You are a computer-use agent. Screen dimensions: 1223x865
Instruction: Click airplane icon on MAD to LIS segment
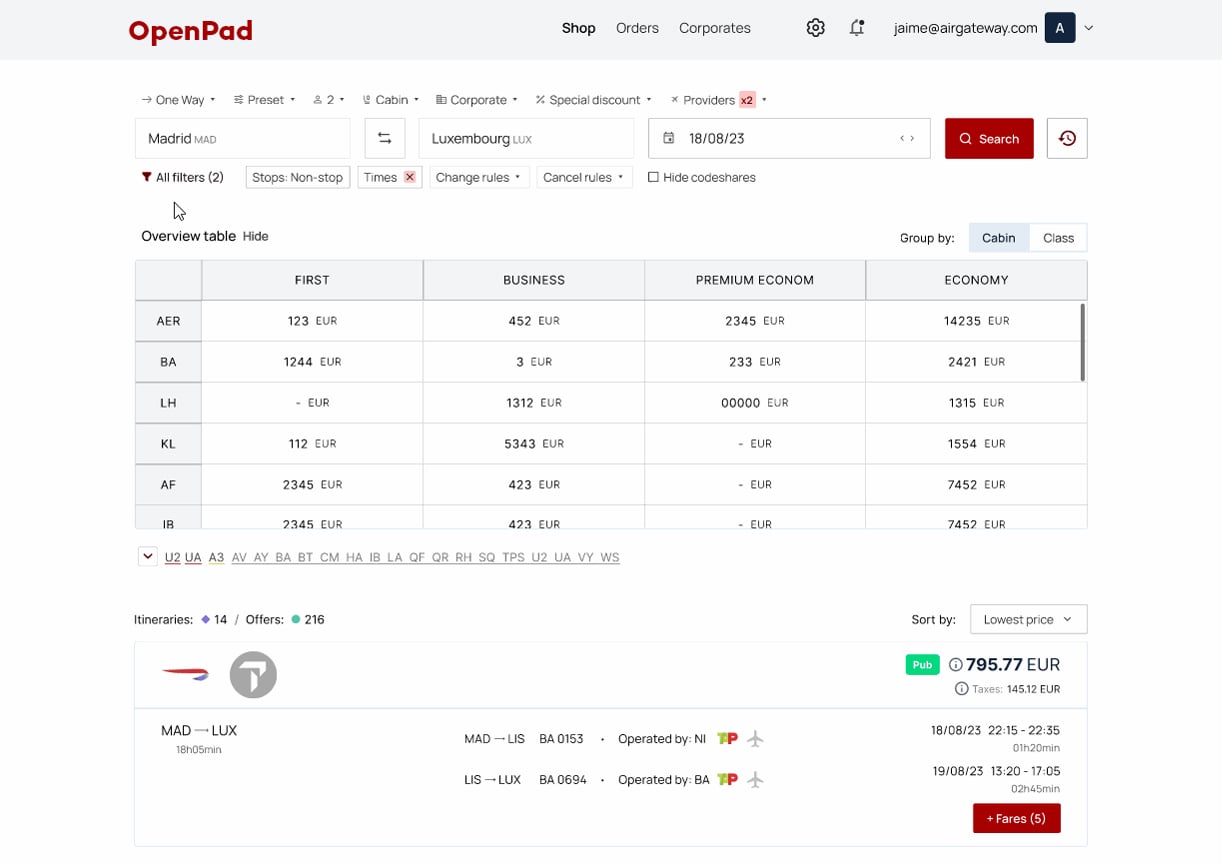[x=755, y=739]
